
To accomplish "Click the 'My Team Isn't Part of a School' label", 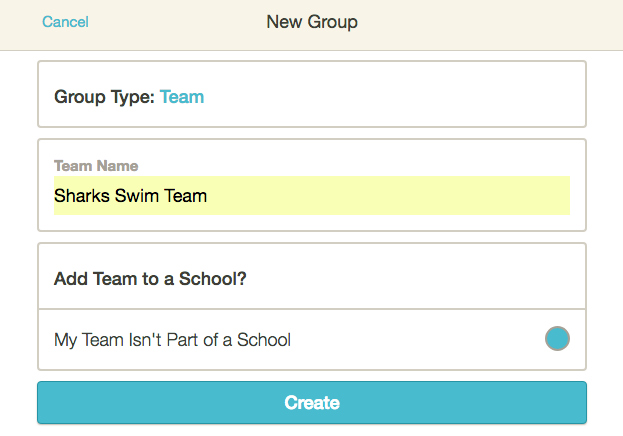I will pos(172,340).
